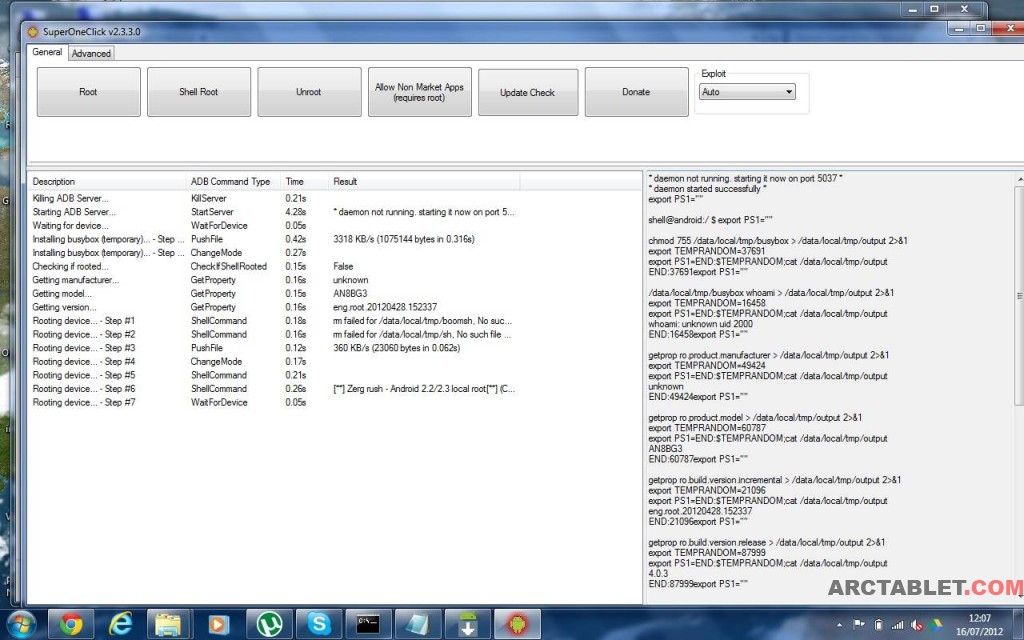Click the Unroot button
The width and height of the screenshot is (1024, 640).
[x=309, y=92]
